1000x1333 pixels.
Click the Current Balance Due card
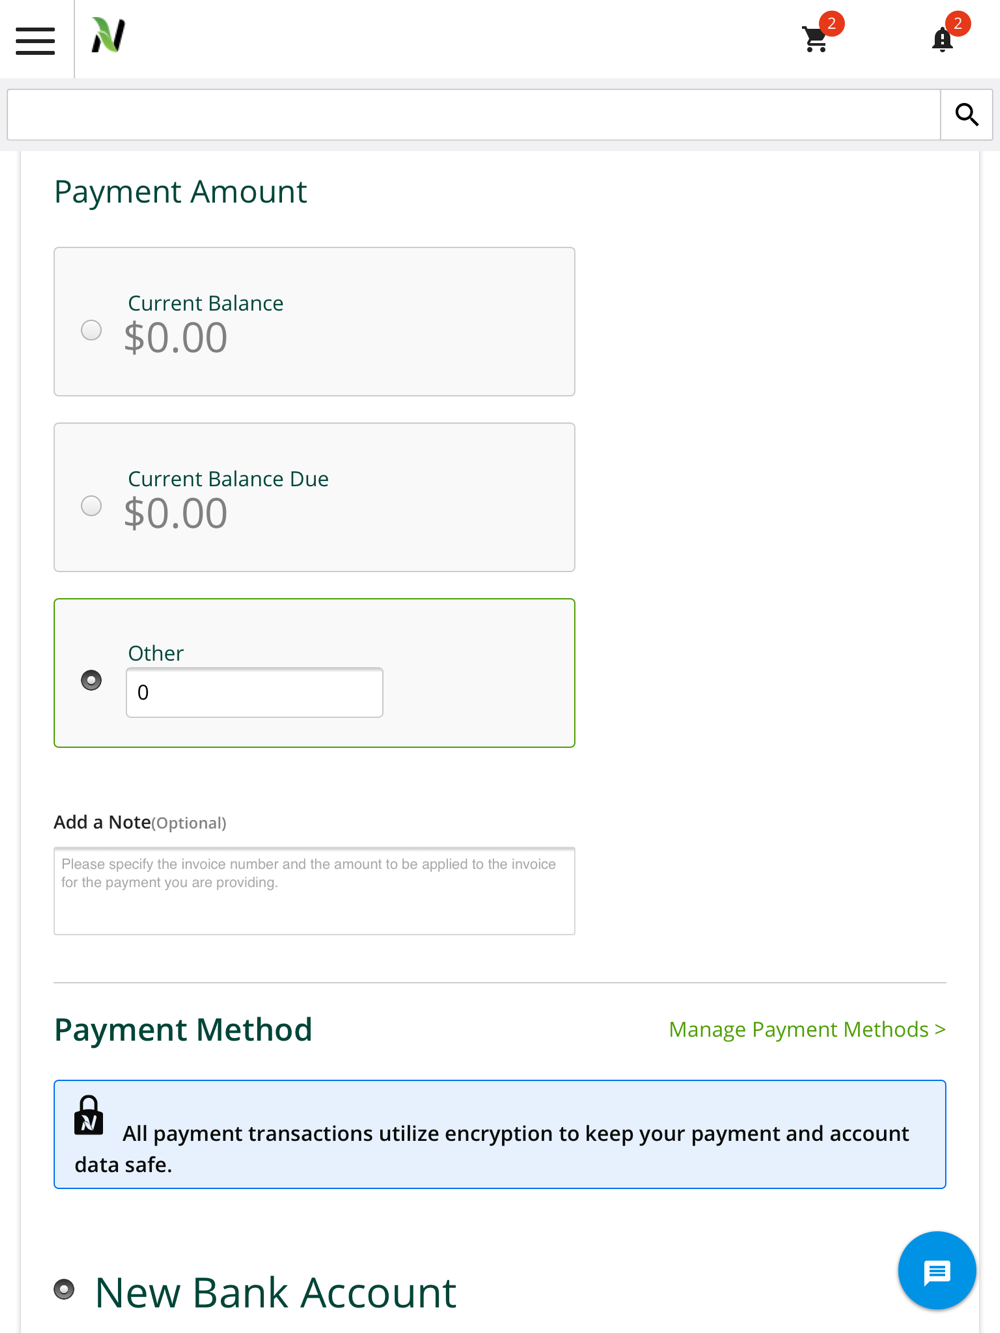tap(314, 498)
